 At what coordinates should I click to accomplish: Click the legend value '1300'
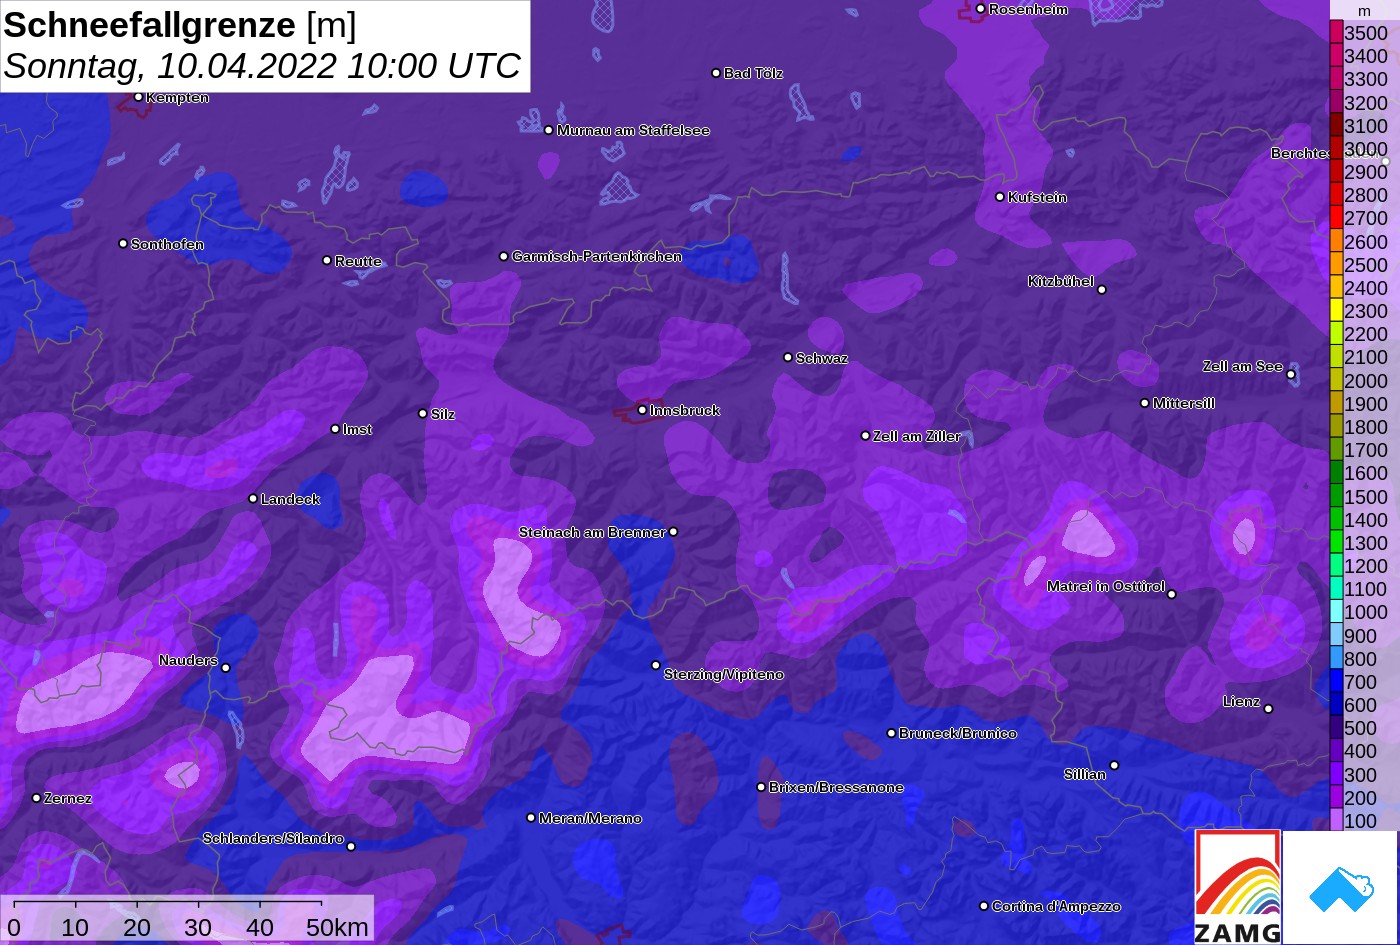1366,543
